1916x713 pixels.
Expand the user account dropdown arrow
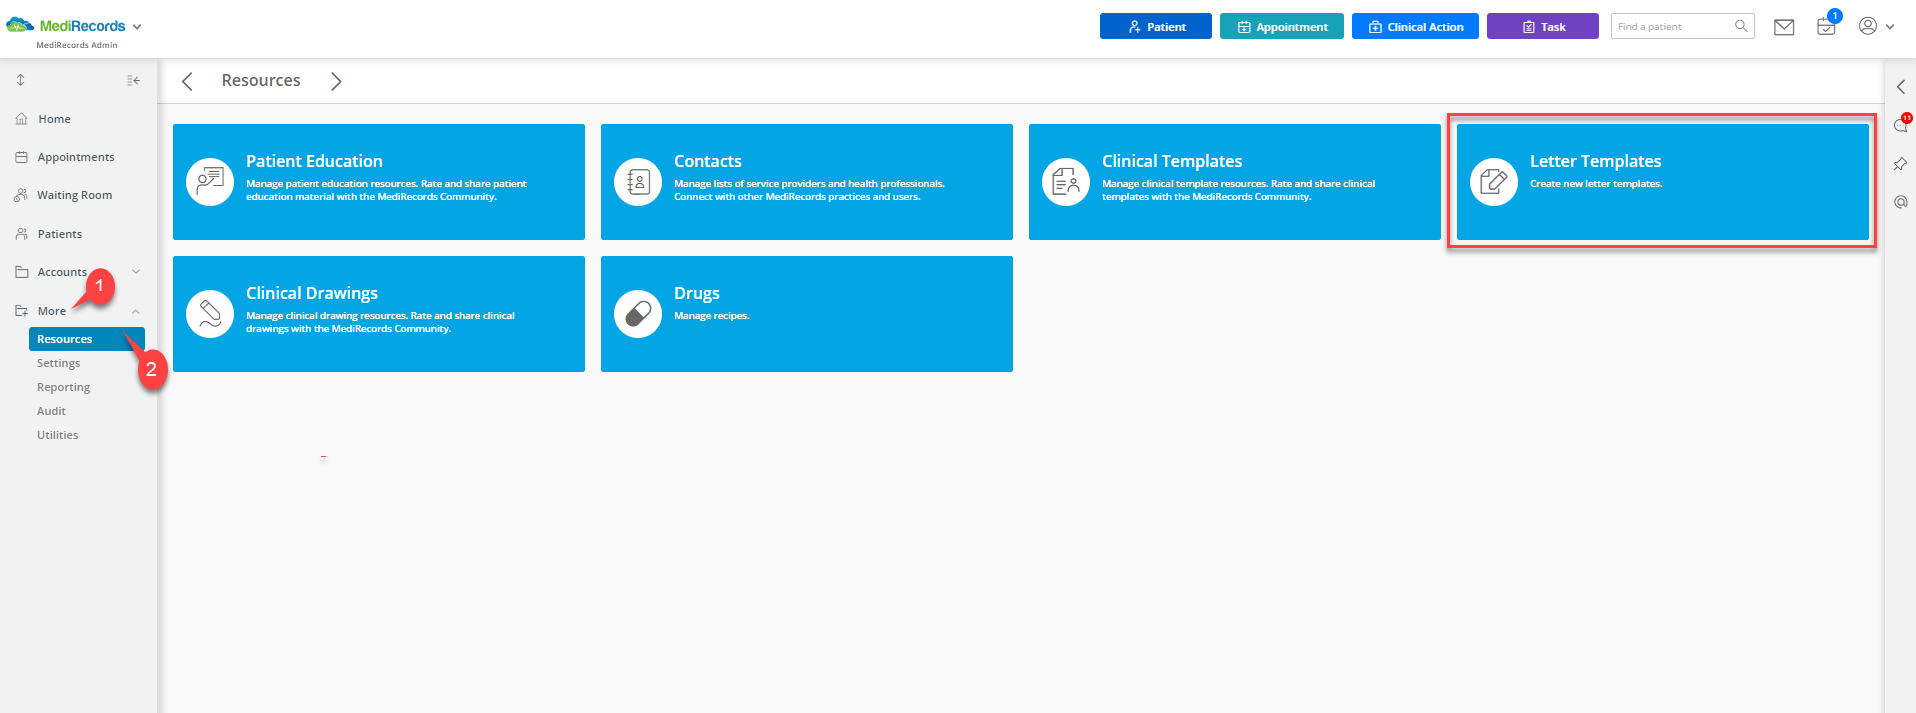pos(1890,27)
